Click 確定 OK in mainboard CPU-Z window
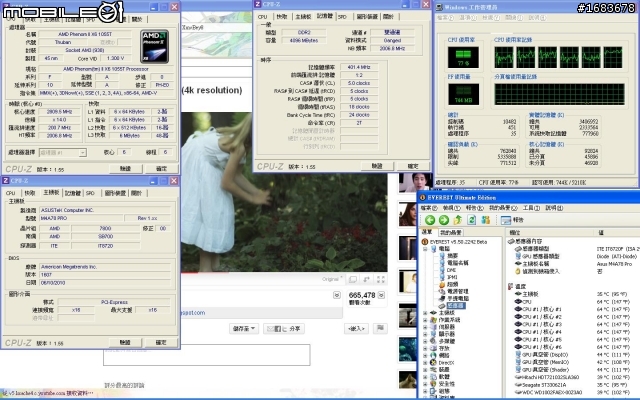The image size is (640, 400). (161, 342)
